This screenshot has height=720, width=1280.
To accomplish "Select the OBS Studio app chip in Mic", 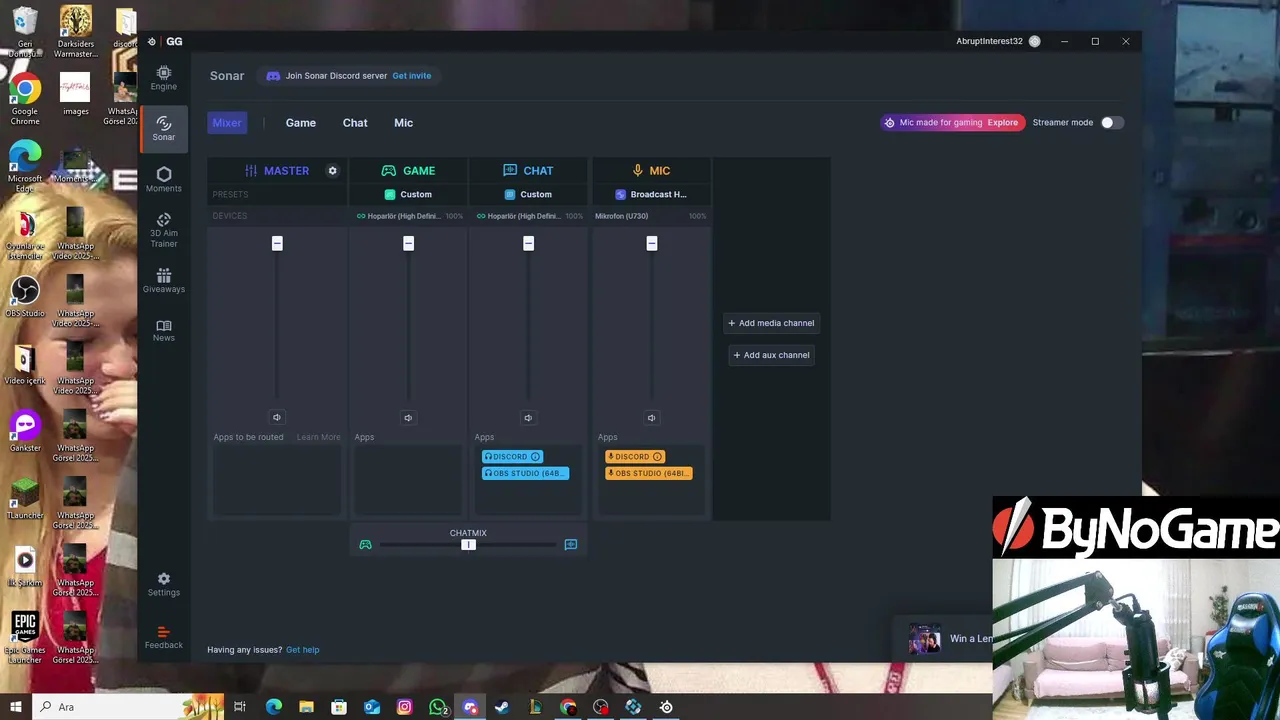I will click(x=648, y=473).
